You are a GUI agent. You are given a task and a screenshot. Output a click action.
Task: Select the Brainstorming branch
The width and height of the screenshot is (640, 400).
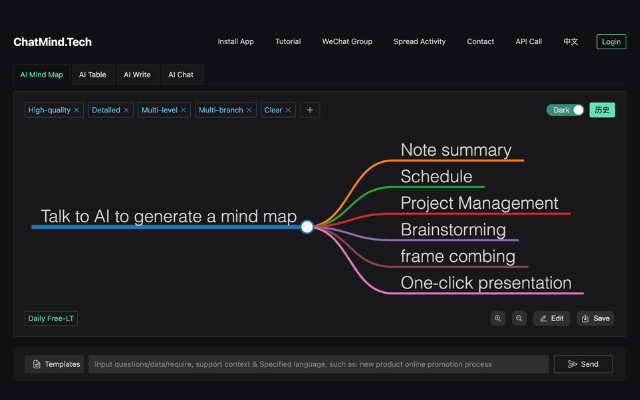point(453,230)
